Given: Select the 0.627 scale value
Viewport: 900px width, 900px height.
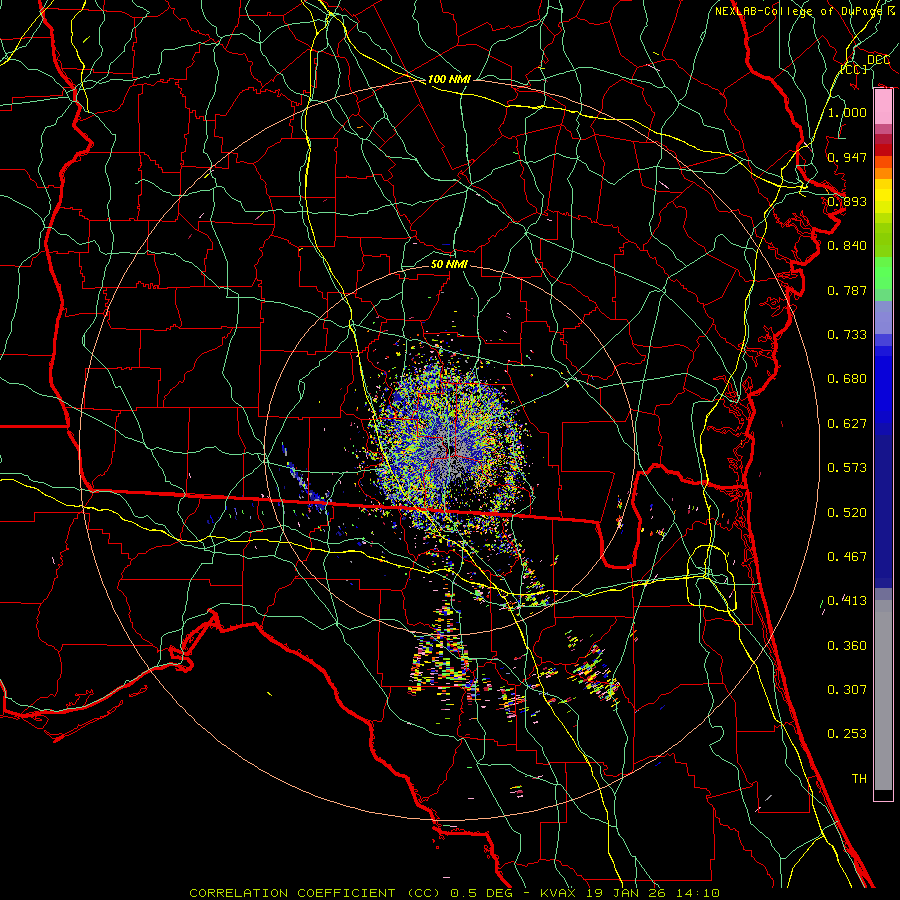Looking at the screenshot, I should tap(847, 424).
